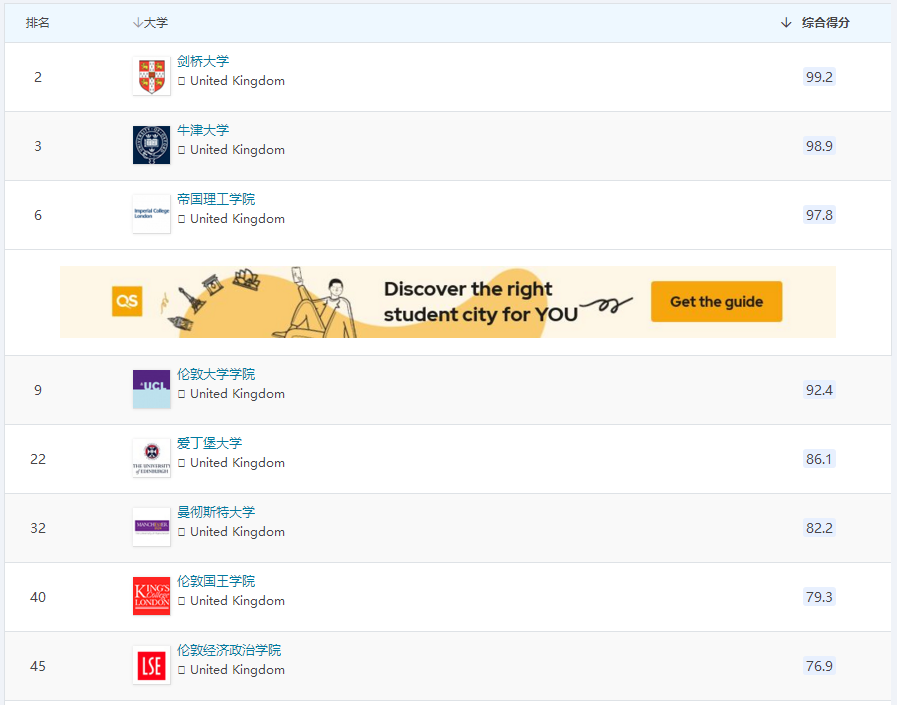The image size is (897, 705).
Task: Click the UCL purple logo
Action: 152,389
